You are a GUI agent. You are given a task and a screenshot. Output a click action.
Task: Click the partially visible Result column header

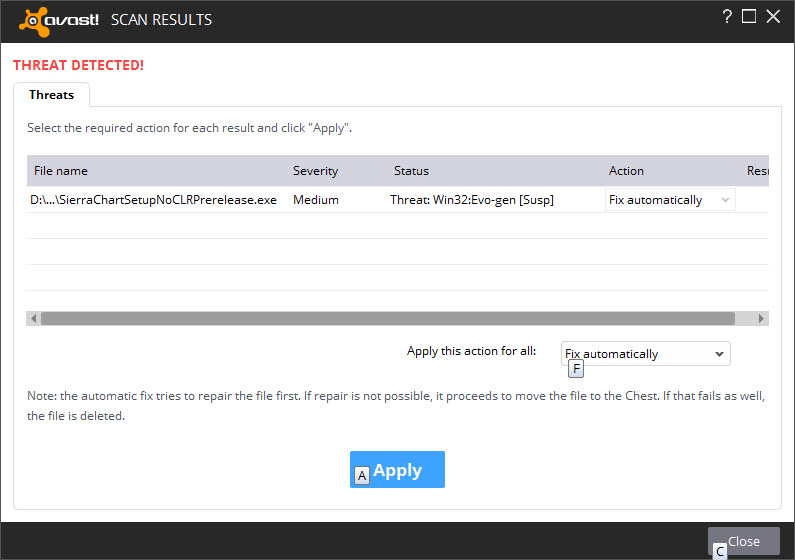click(x=757, y=171)
